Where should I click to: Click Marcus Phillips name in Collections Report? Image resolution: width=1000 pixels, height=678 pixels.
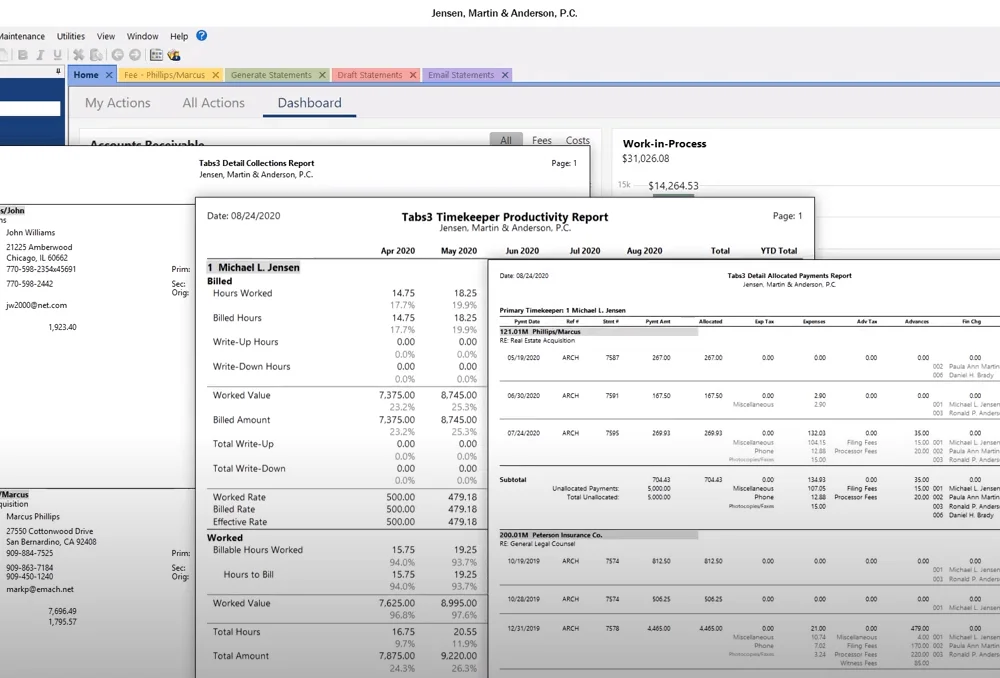[x=33, y=516]
